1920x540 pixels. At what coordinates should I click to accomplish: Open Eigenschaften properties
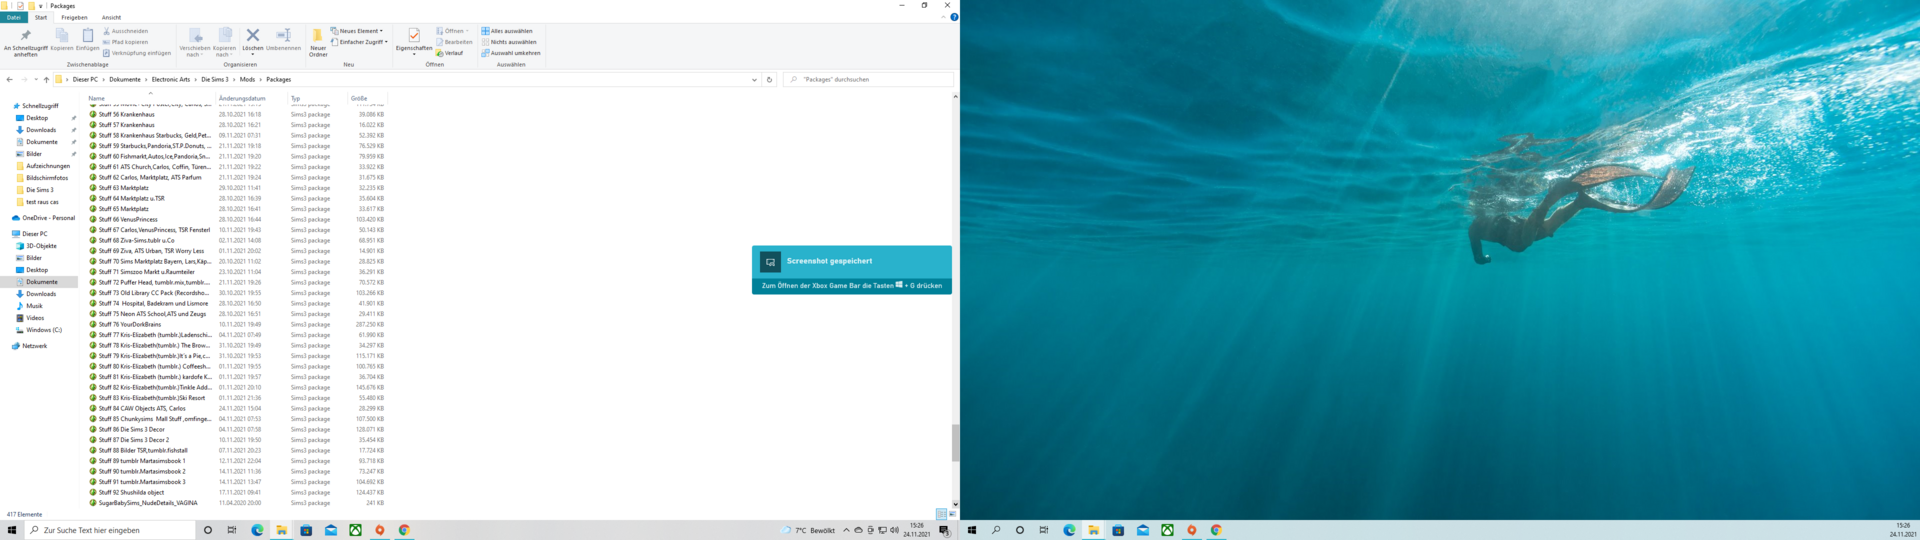(x=414, y=41)
